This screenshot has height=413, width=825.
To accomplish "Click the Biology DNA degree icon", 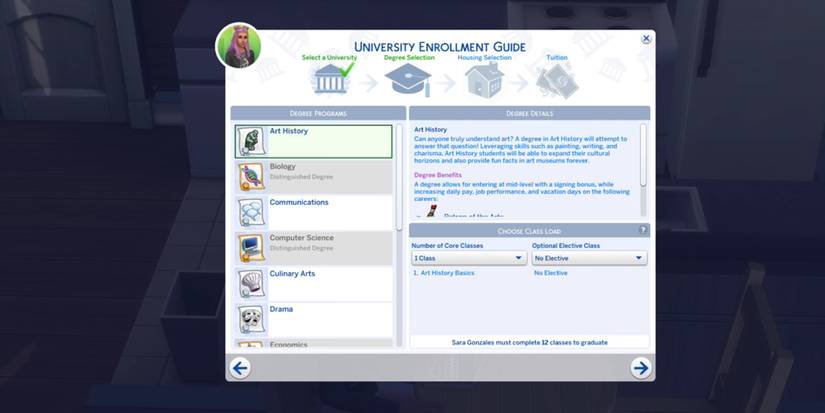I will (x=251, y=177).
